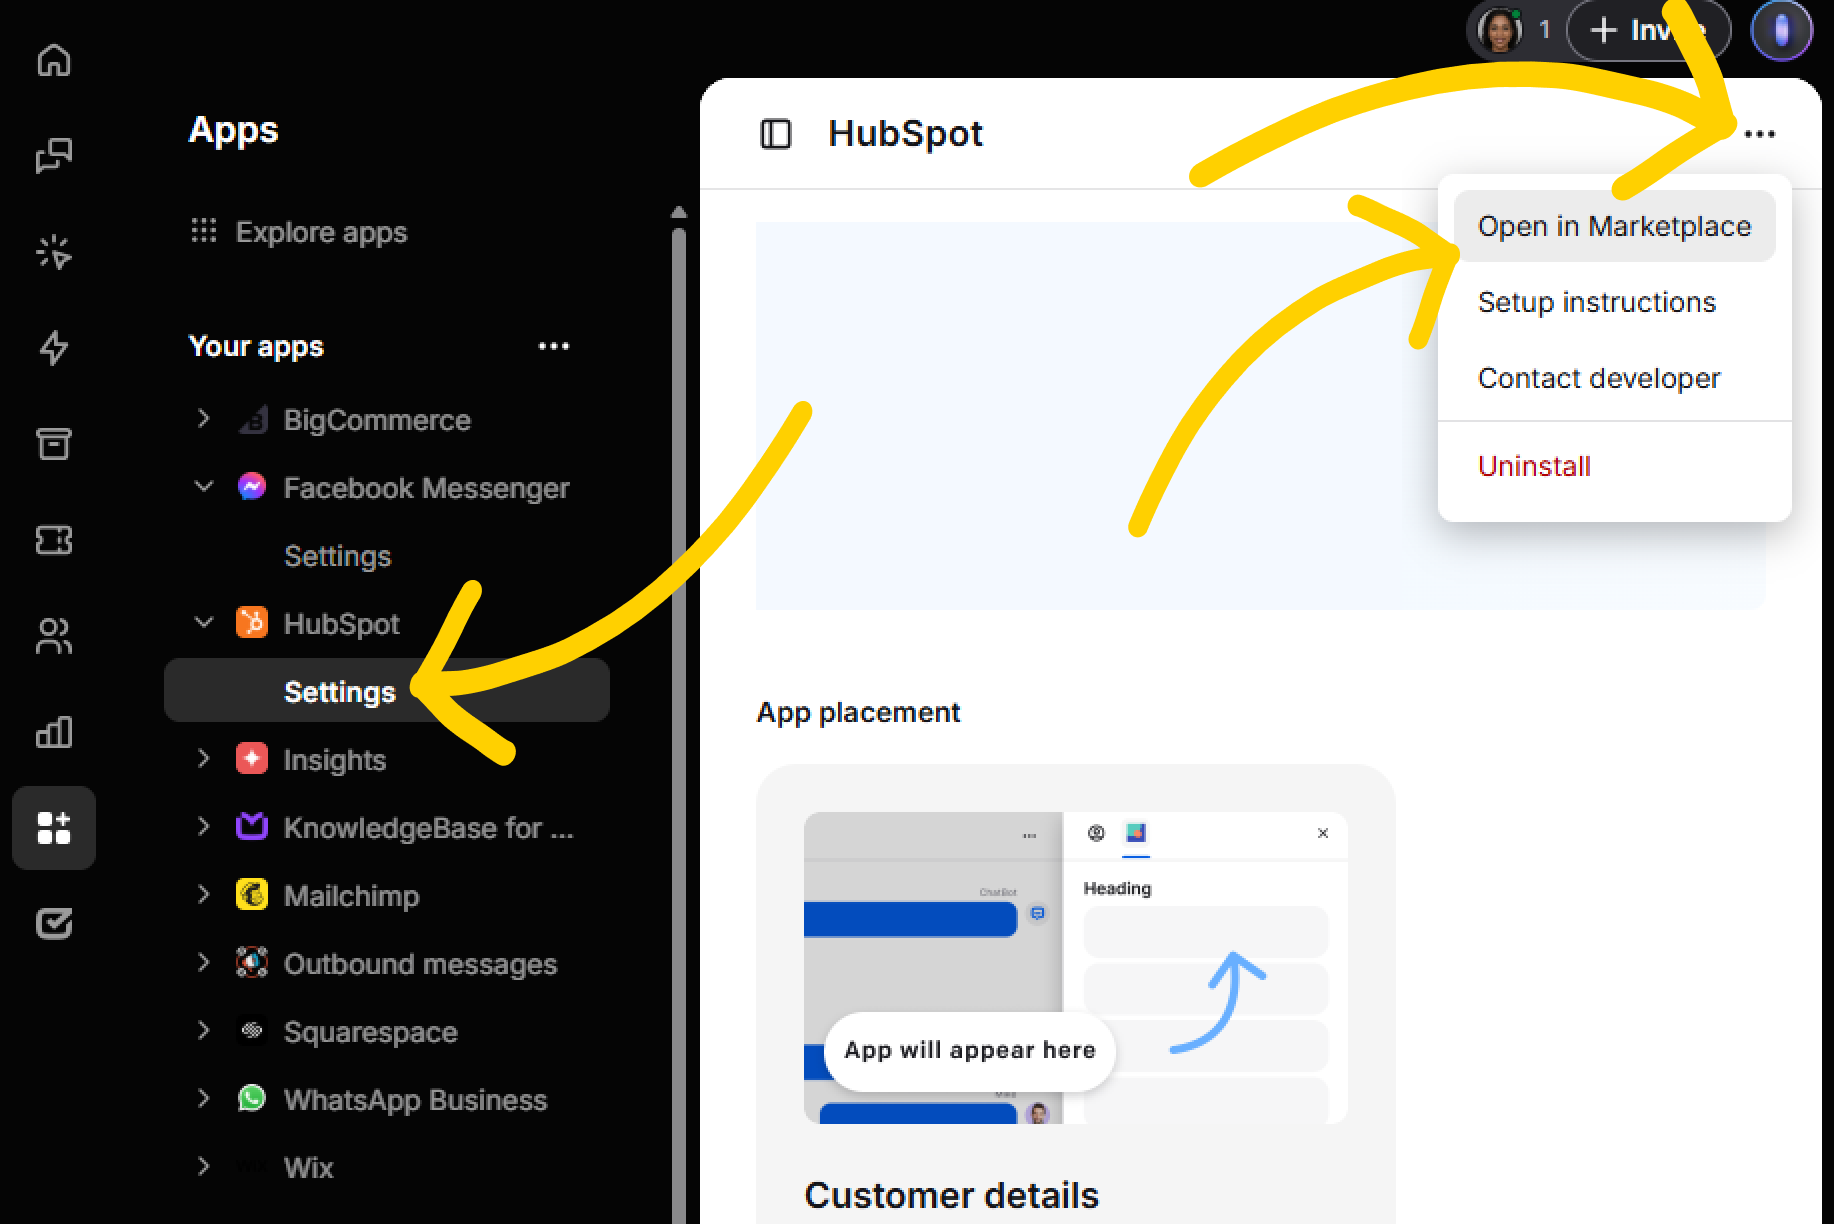Collapse the Facebook Messenger app entry

[203, 486]
